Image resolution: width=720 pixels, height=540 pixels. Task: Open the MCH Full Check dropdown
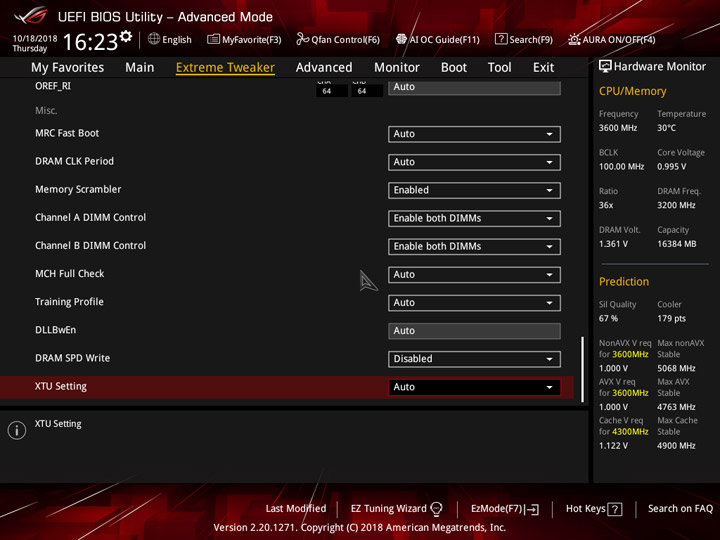(474, 275)
